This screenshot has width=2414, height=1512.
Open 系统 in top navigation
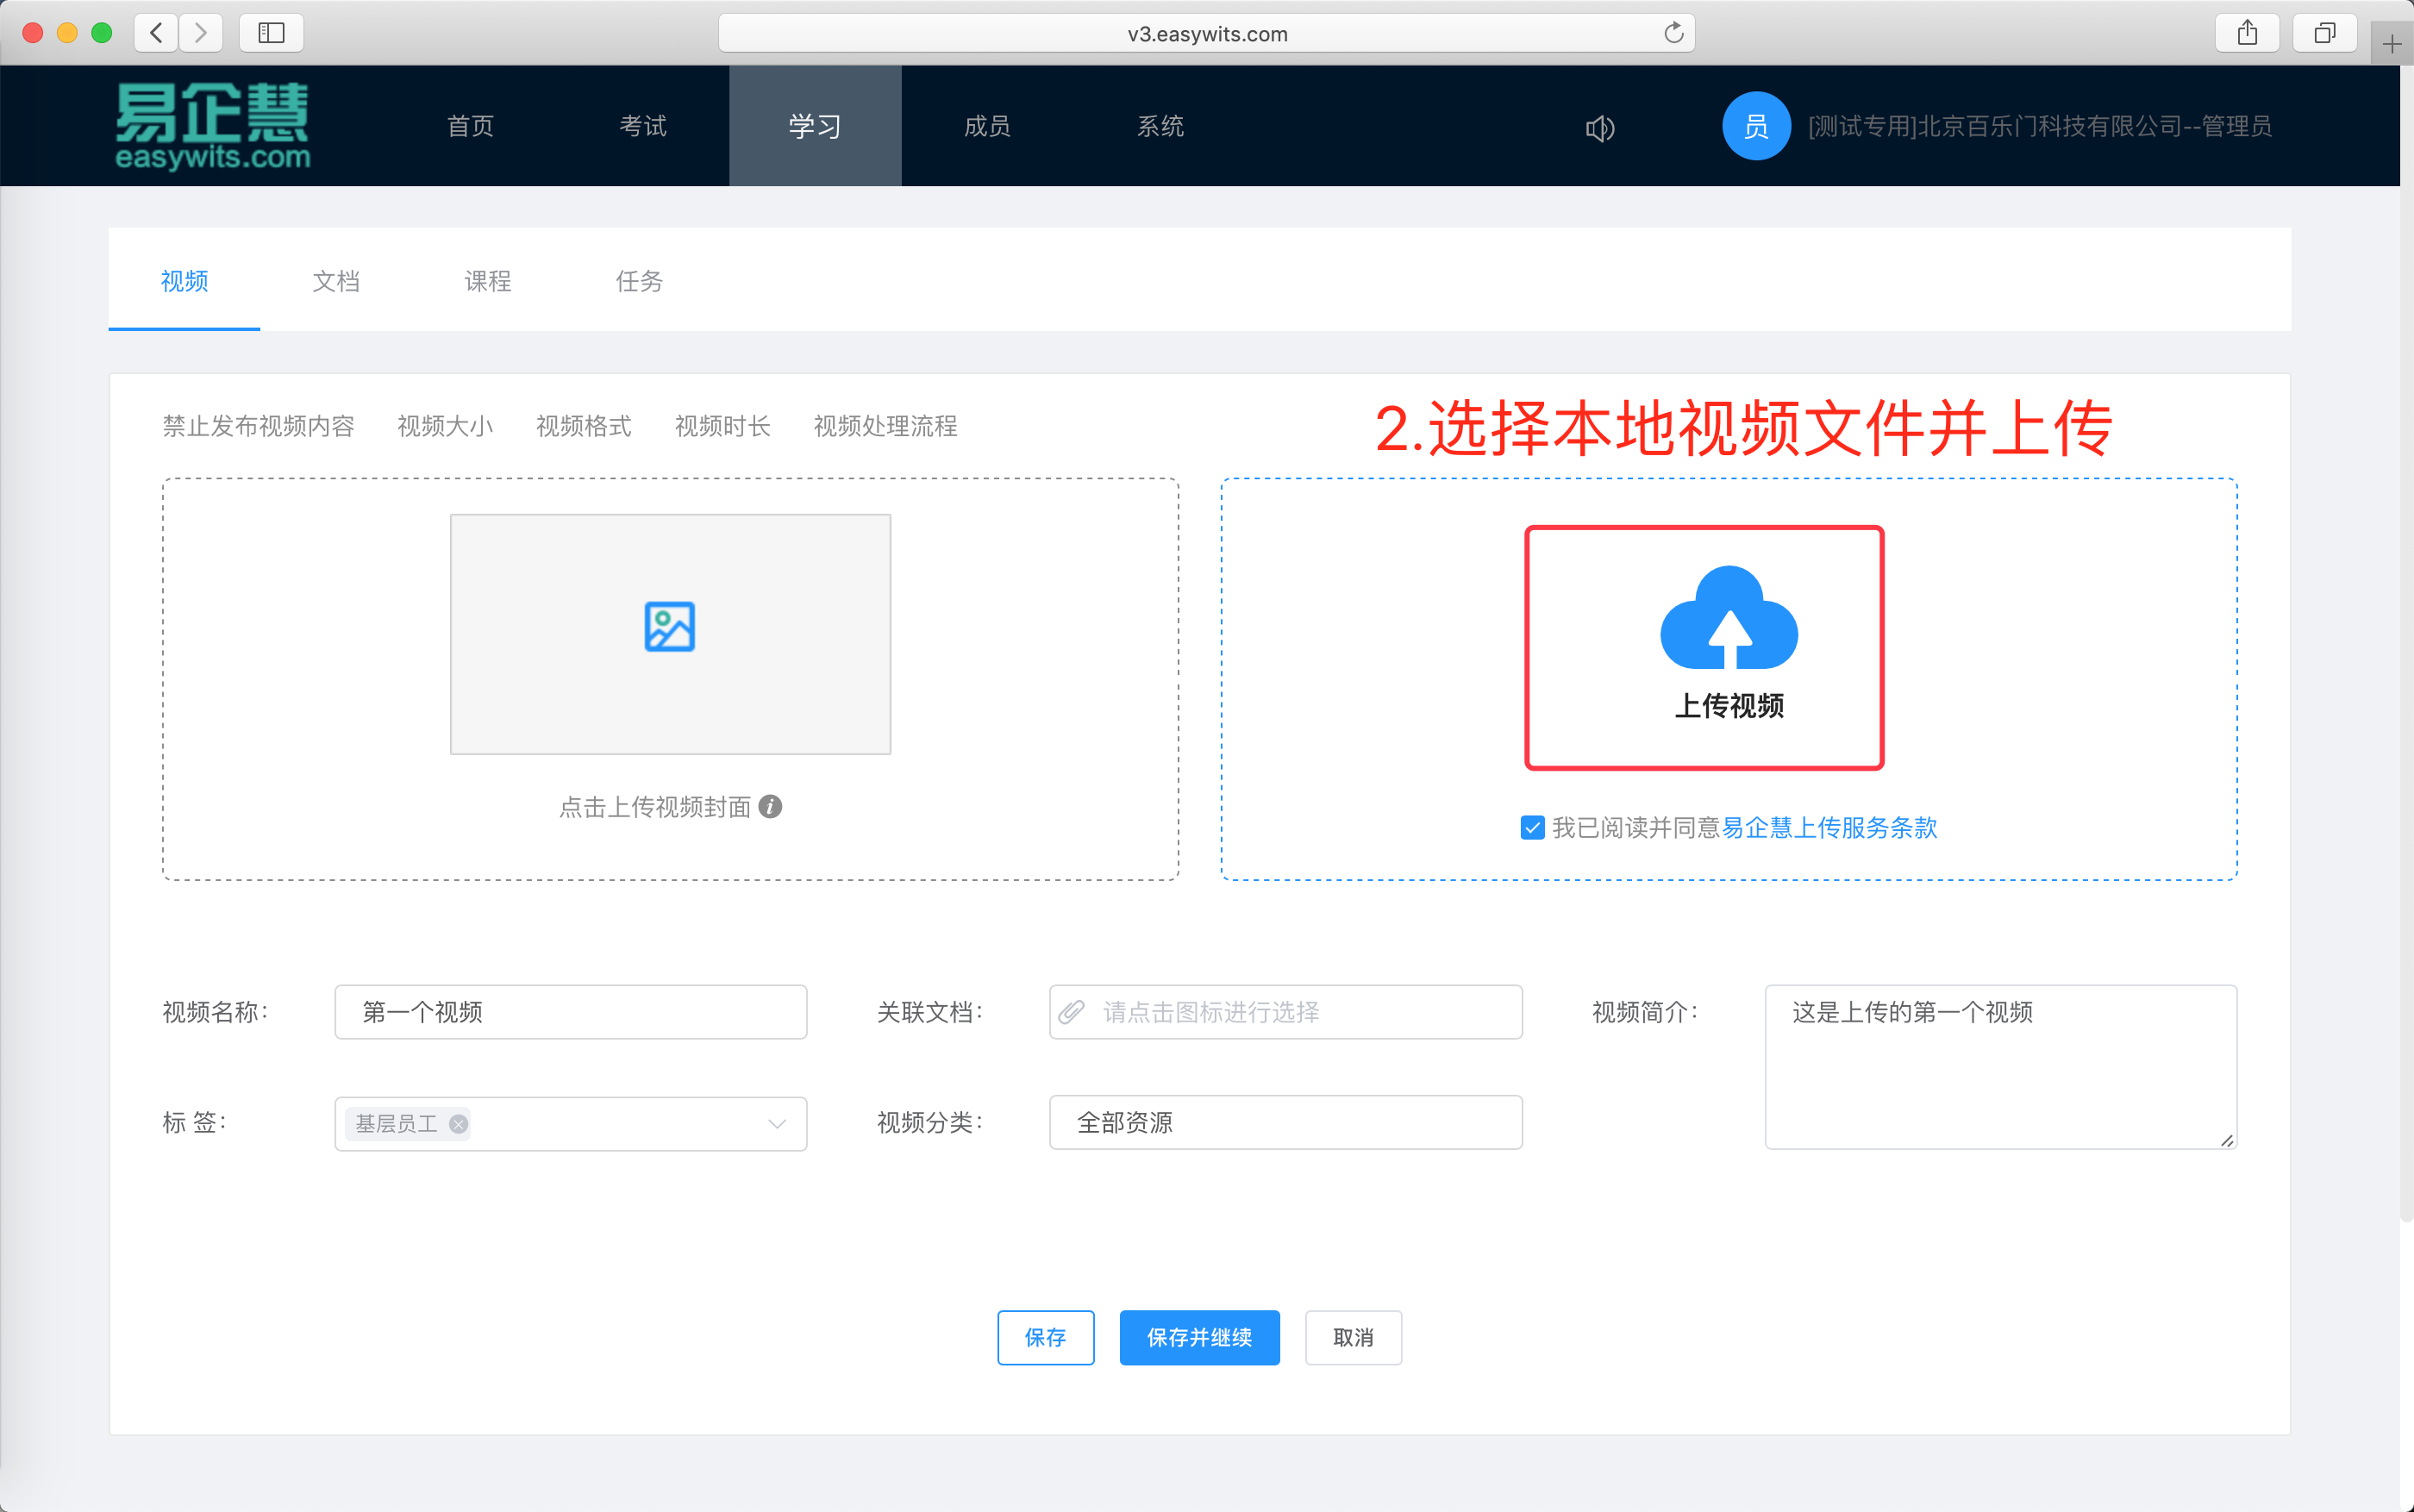[1160, 126]
